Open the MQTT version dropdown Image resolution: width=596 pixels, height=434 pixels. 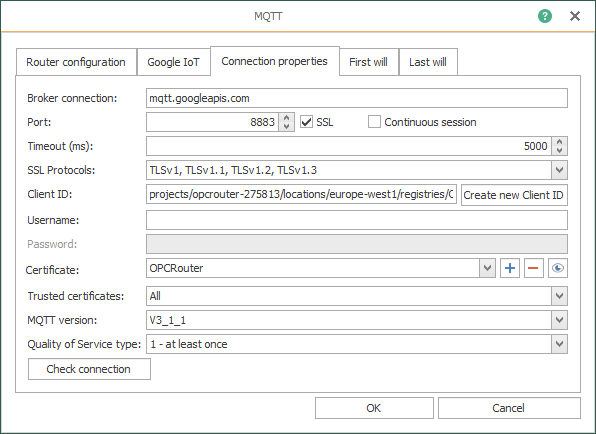pyautogui.click(x=559, y=320)
